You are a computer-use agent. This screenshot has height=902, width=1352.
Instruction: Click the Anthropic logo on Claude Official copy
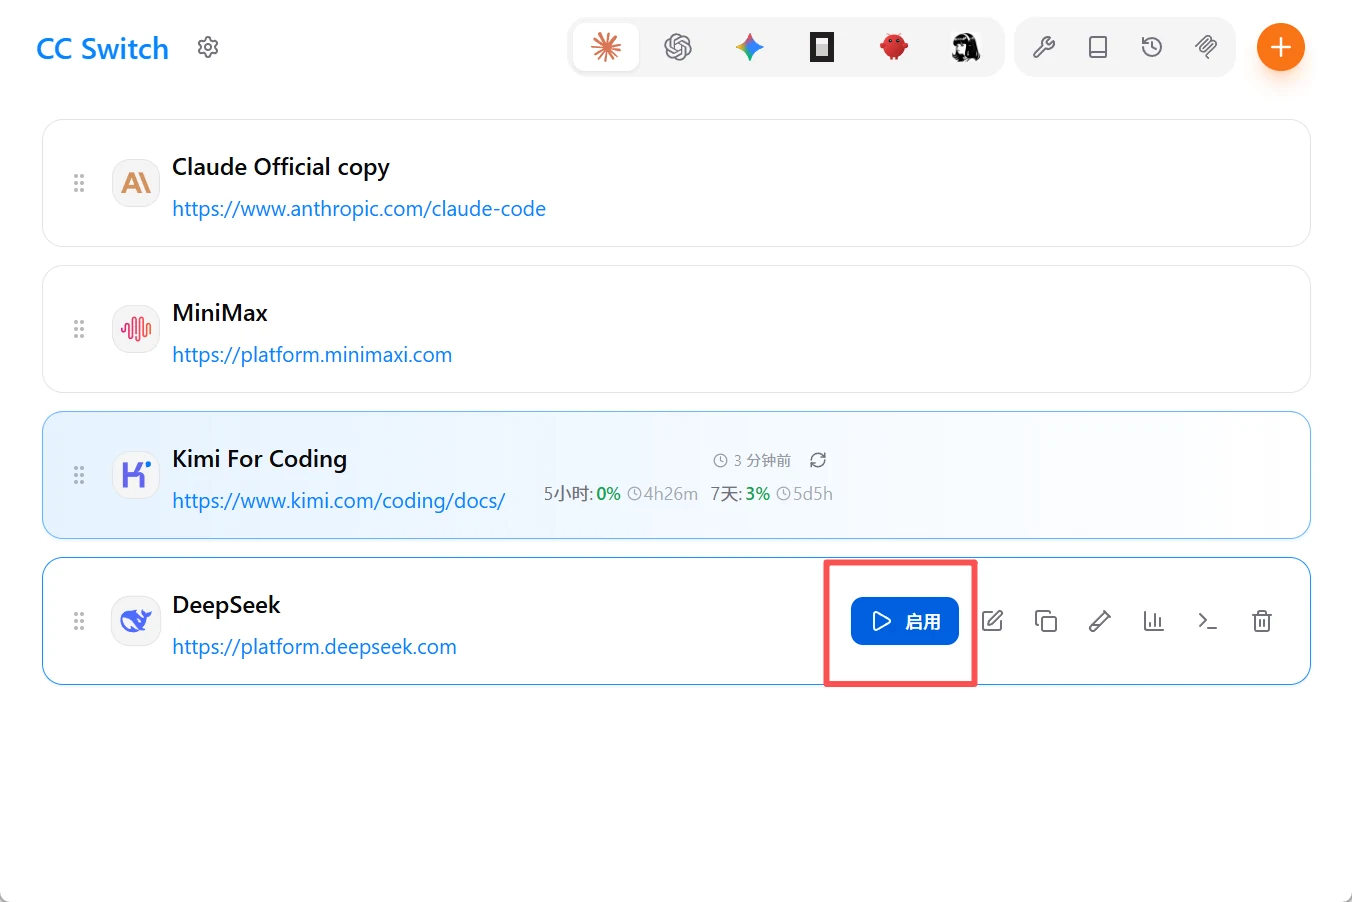136,183
